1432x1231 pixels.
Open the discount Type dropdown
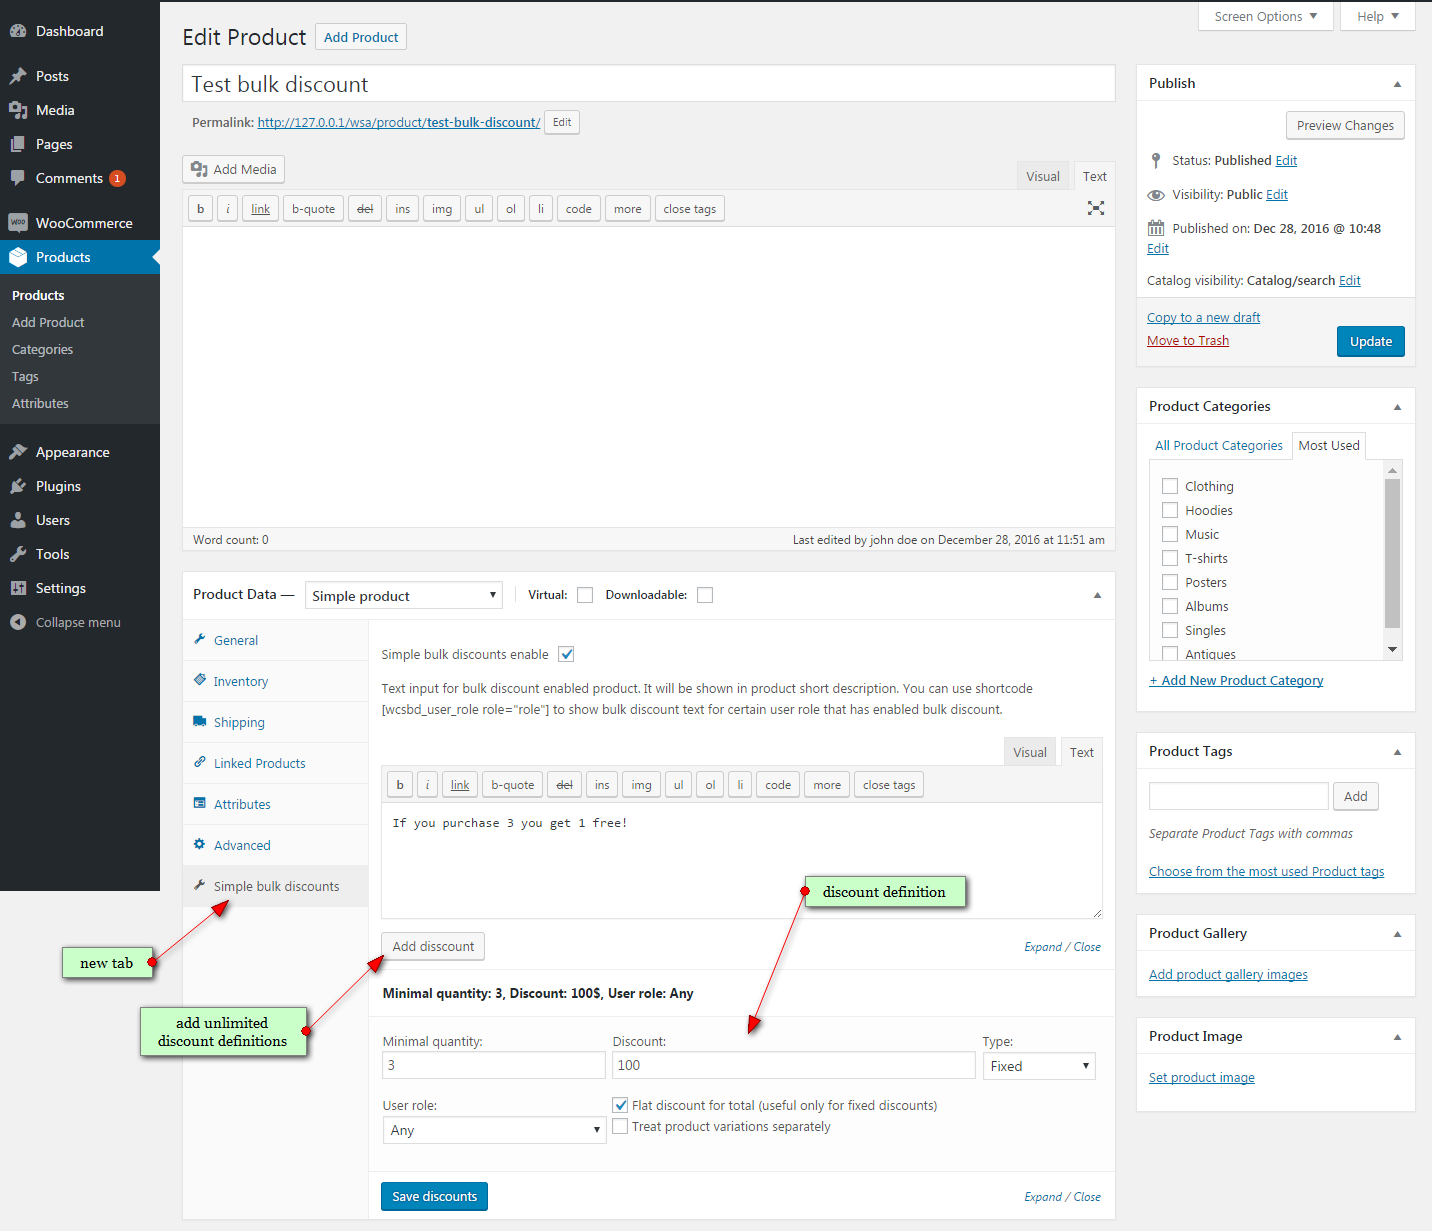click(x=1039, y=1066)
